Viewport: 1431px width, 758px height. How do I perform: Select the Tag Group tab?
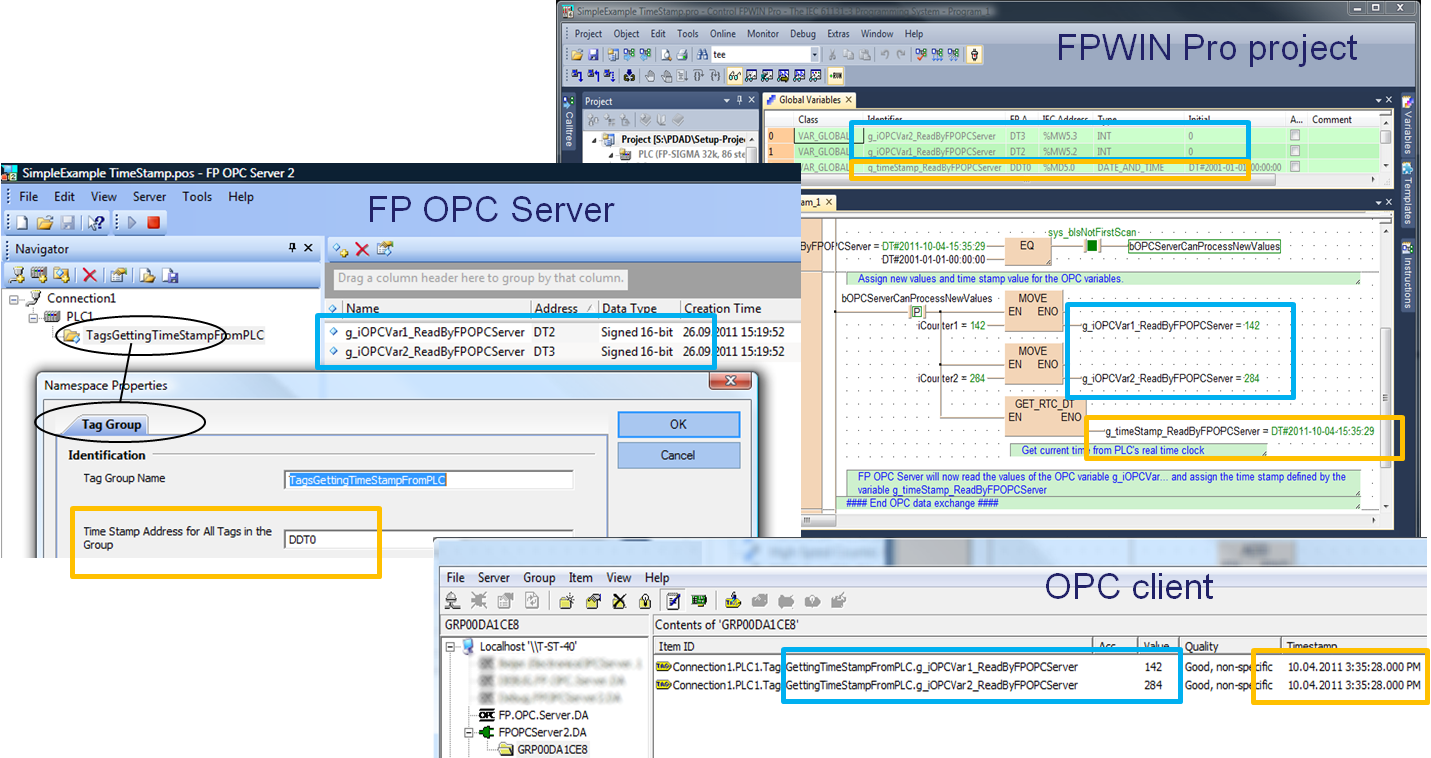tap(111, 424)
